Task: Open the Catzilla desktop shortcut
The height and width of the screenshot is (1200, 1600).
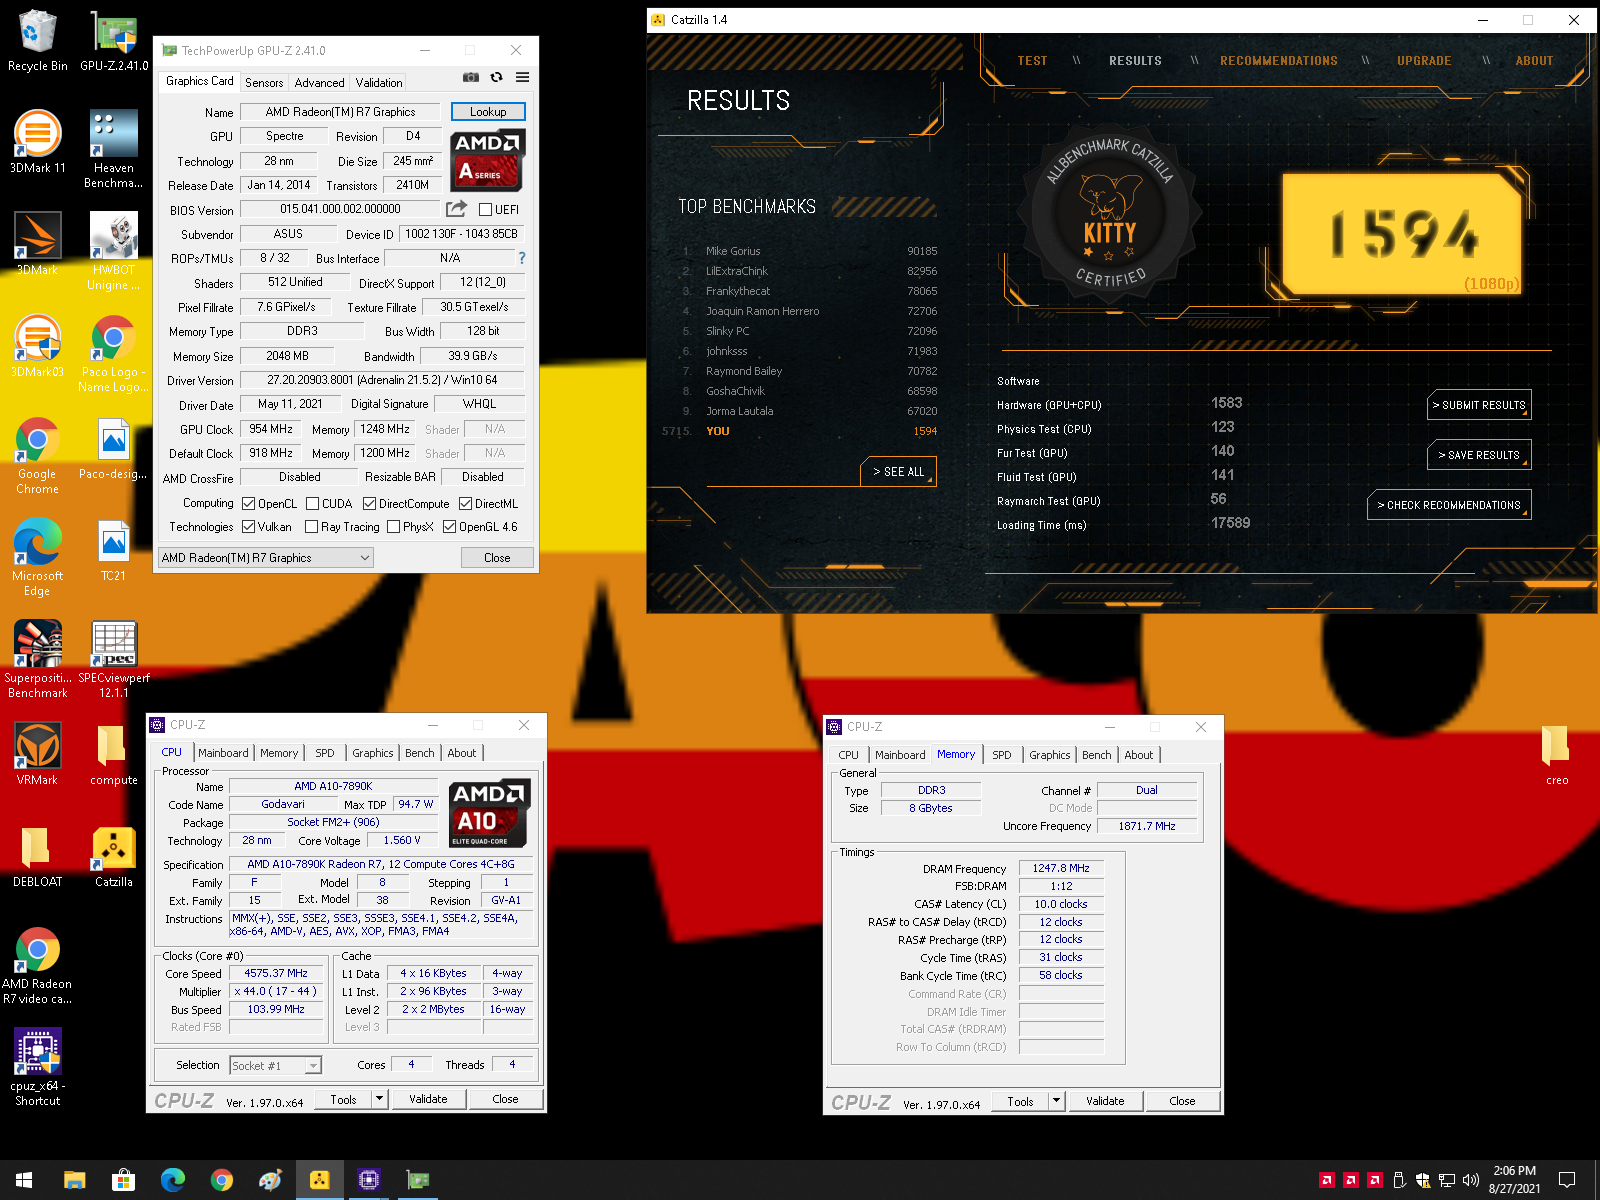Action: tap(114, 855)
